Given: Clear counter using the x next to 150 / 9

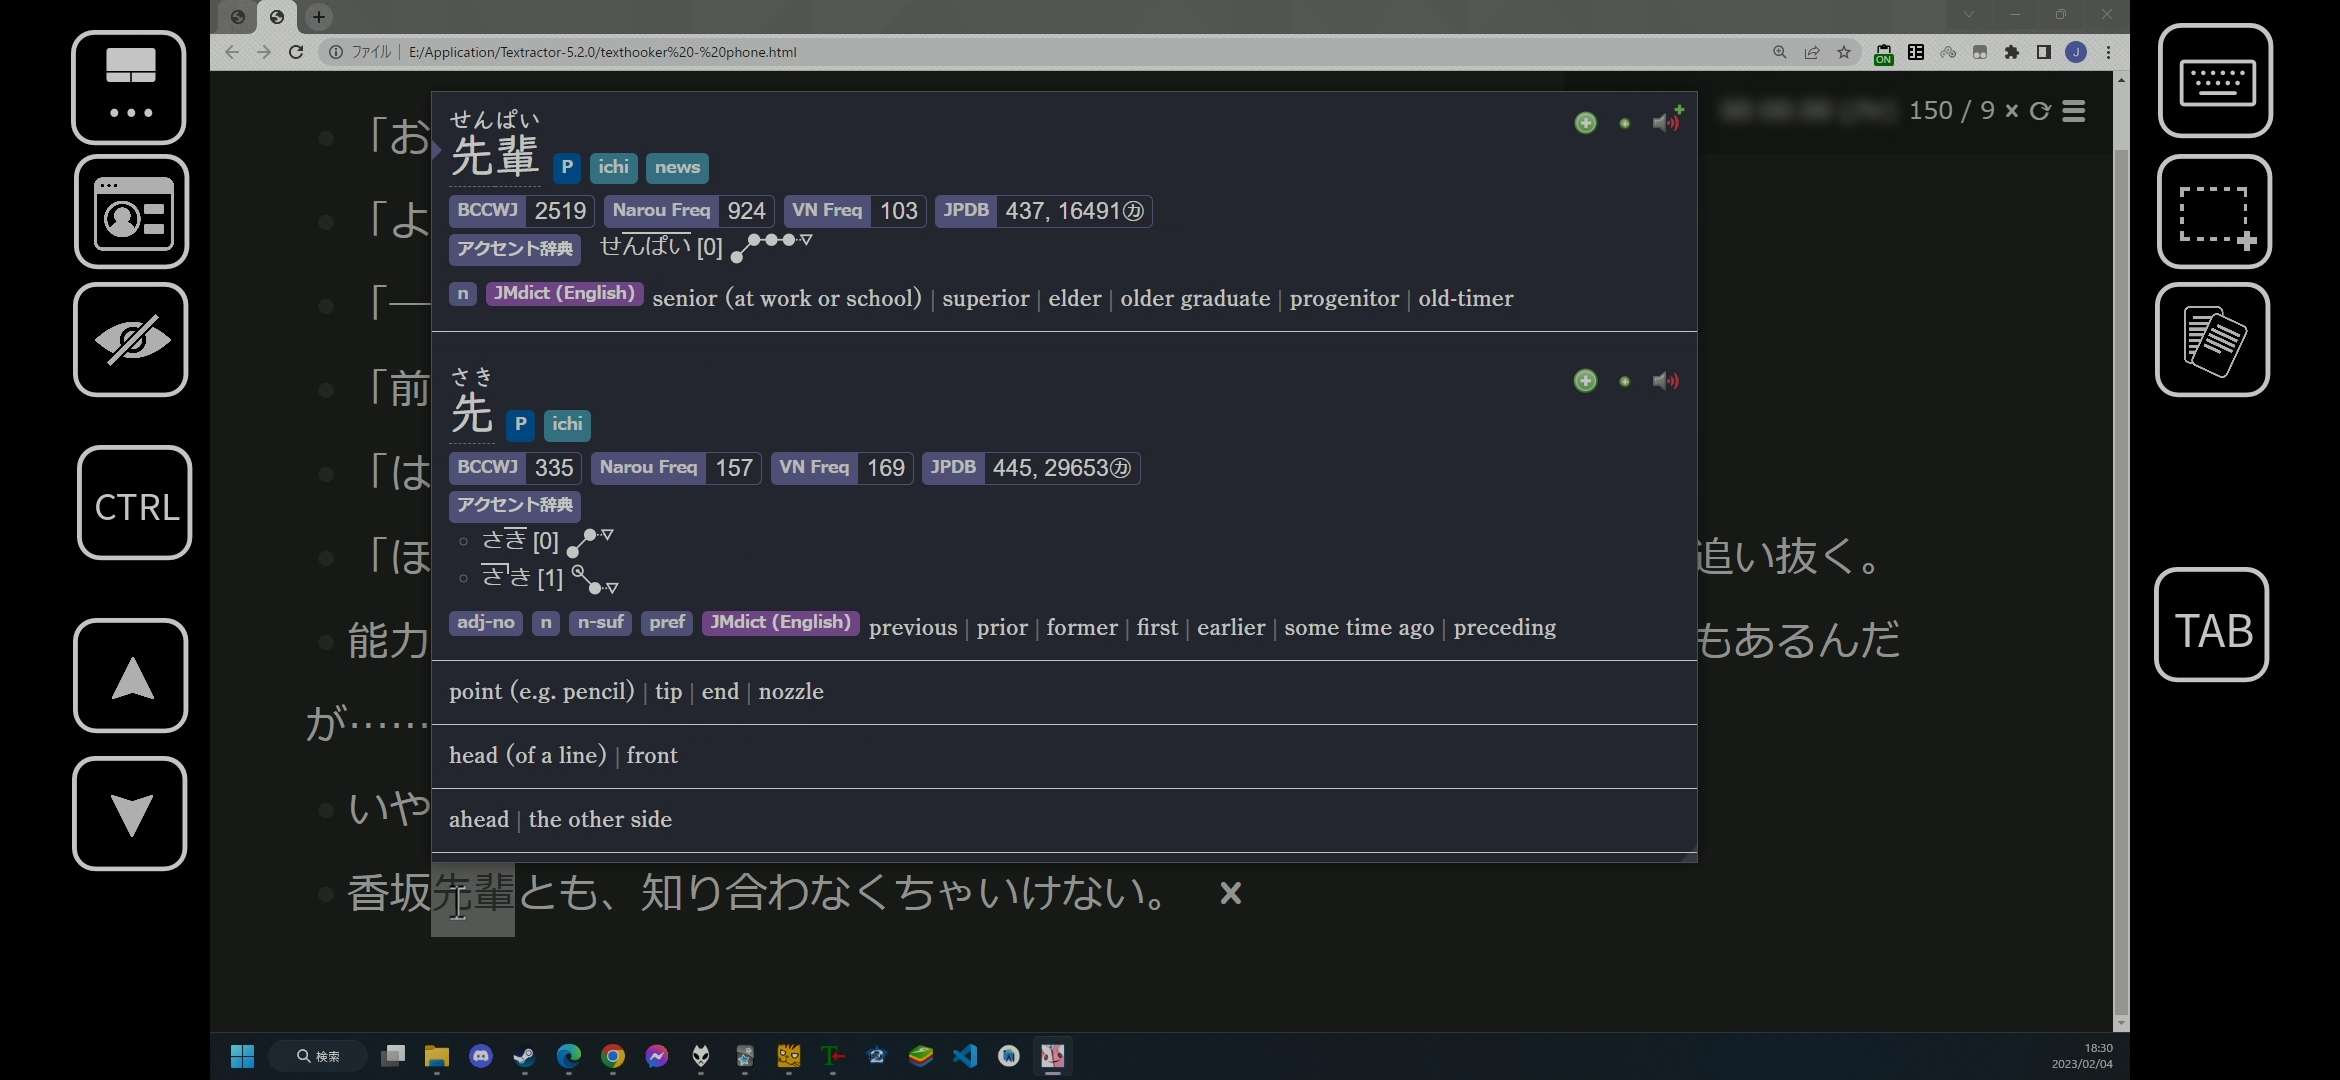Looking at the screenshot, I should click(2011, 111).
